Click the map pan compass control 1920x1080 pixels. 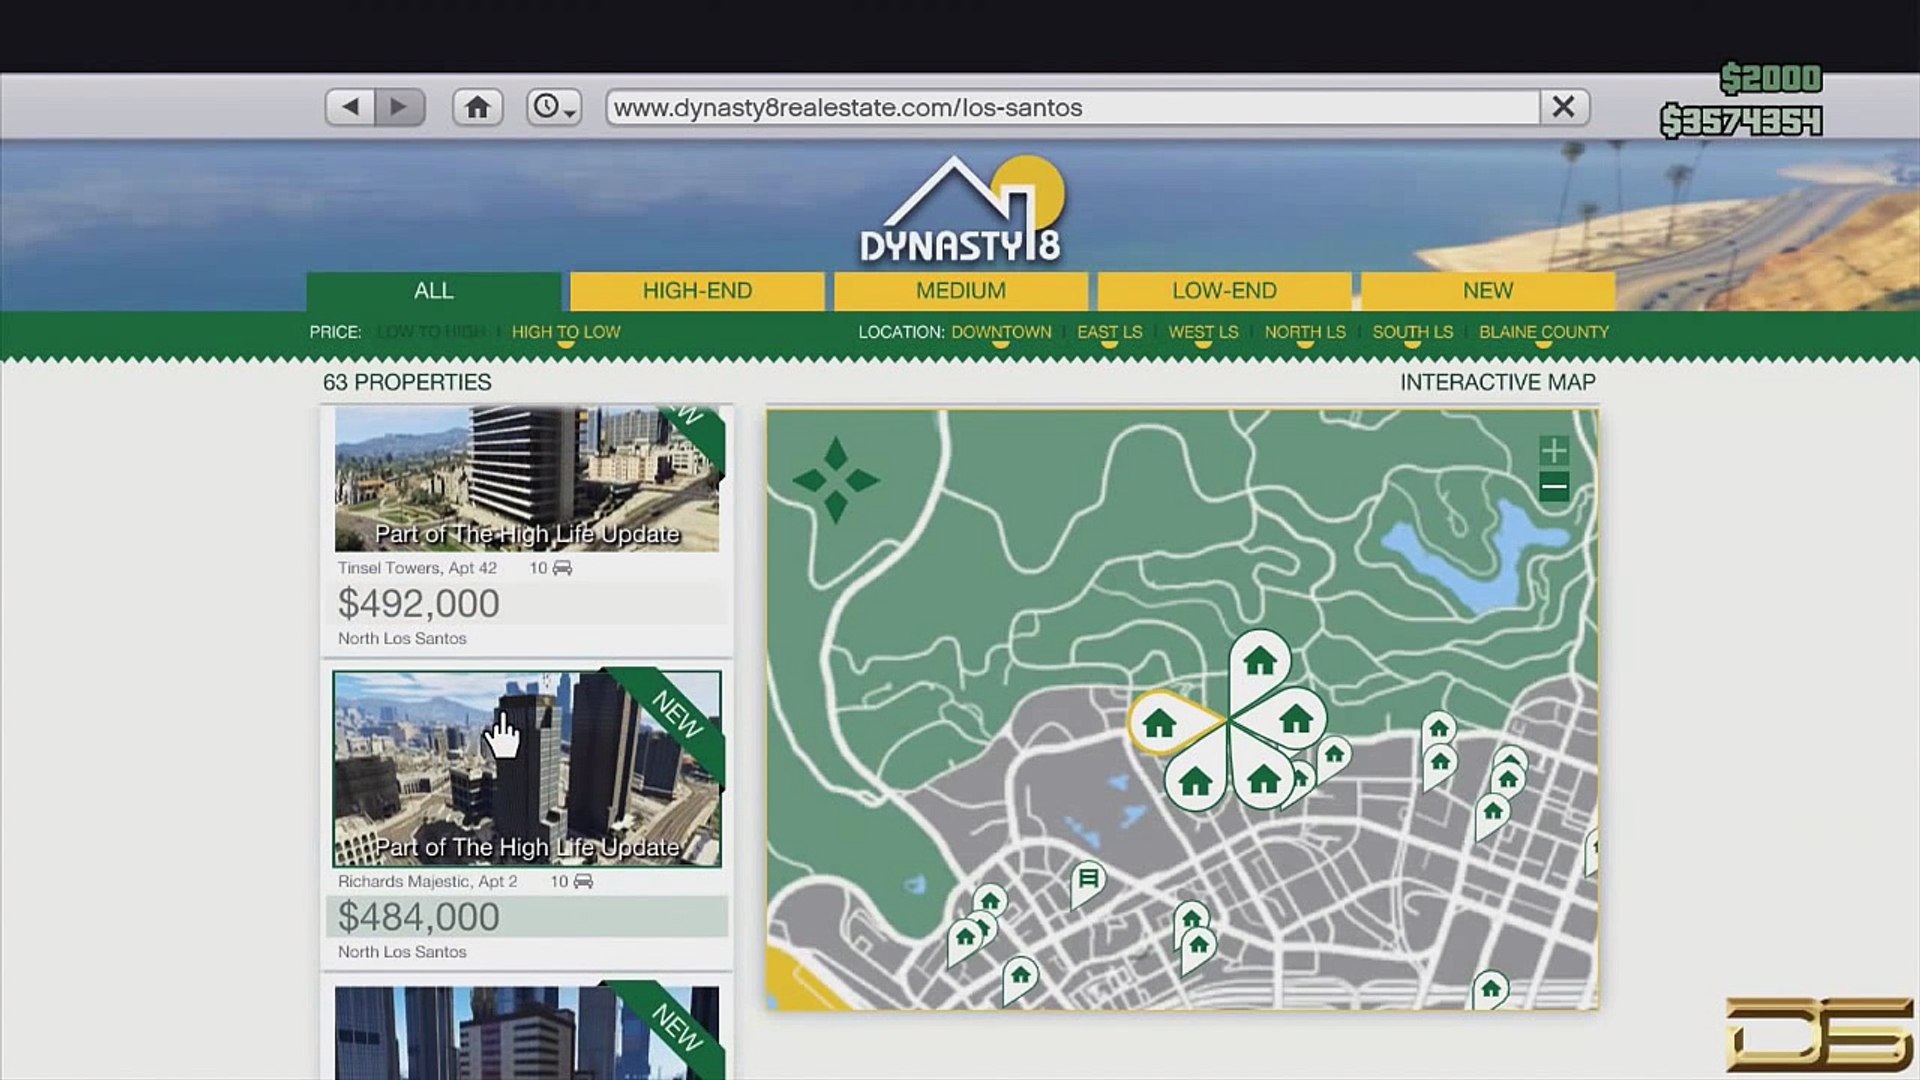(836, 481)
